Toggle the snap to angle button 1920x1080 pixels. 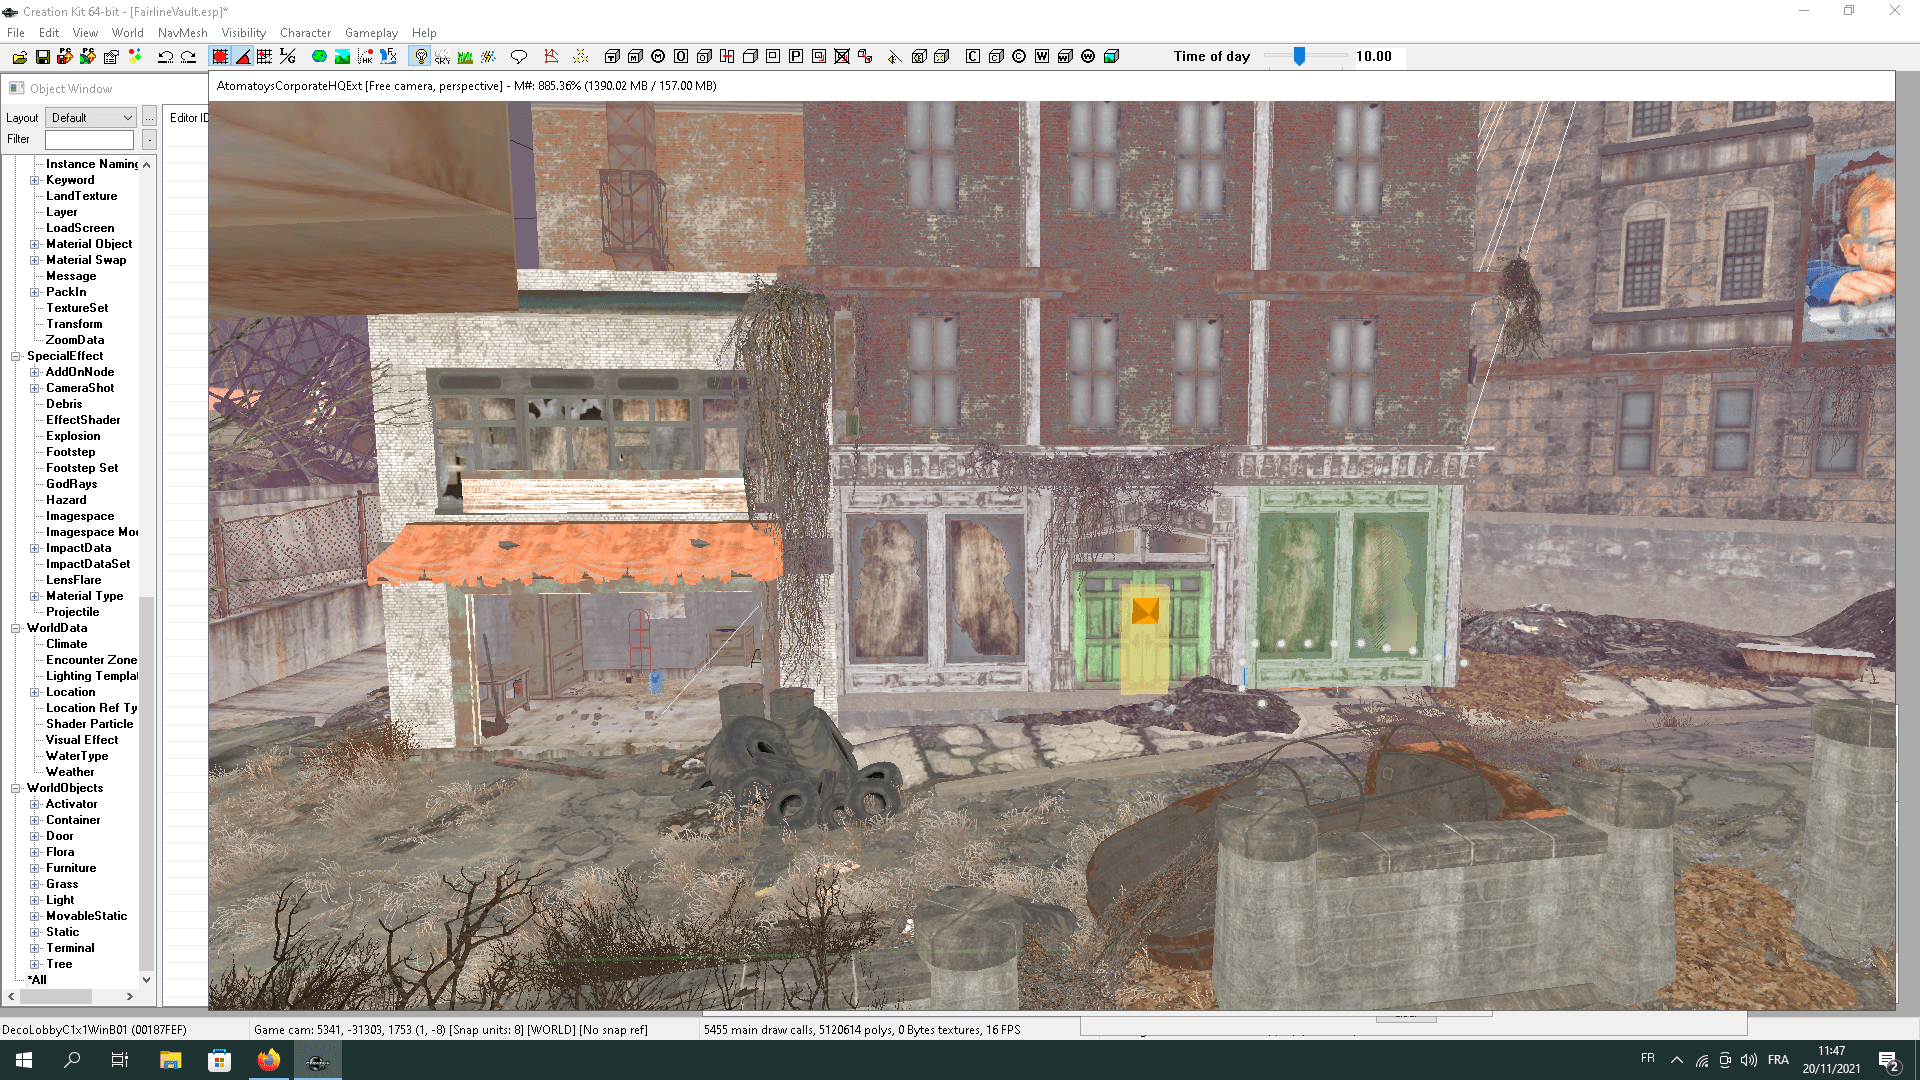[243, 57]
